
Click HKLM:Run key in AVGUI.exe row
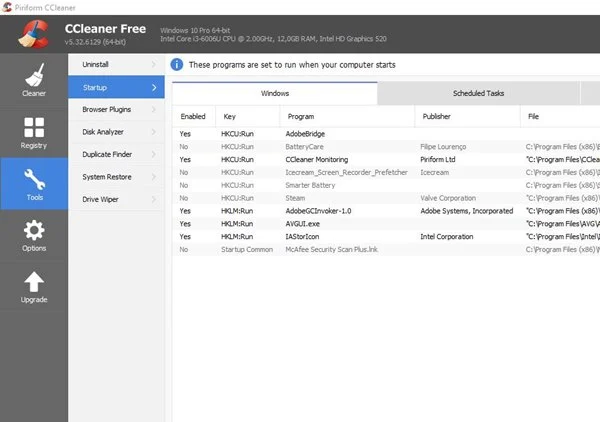click(237, 224)
